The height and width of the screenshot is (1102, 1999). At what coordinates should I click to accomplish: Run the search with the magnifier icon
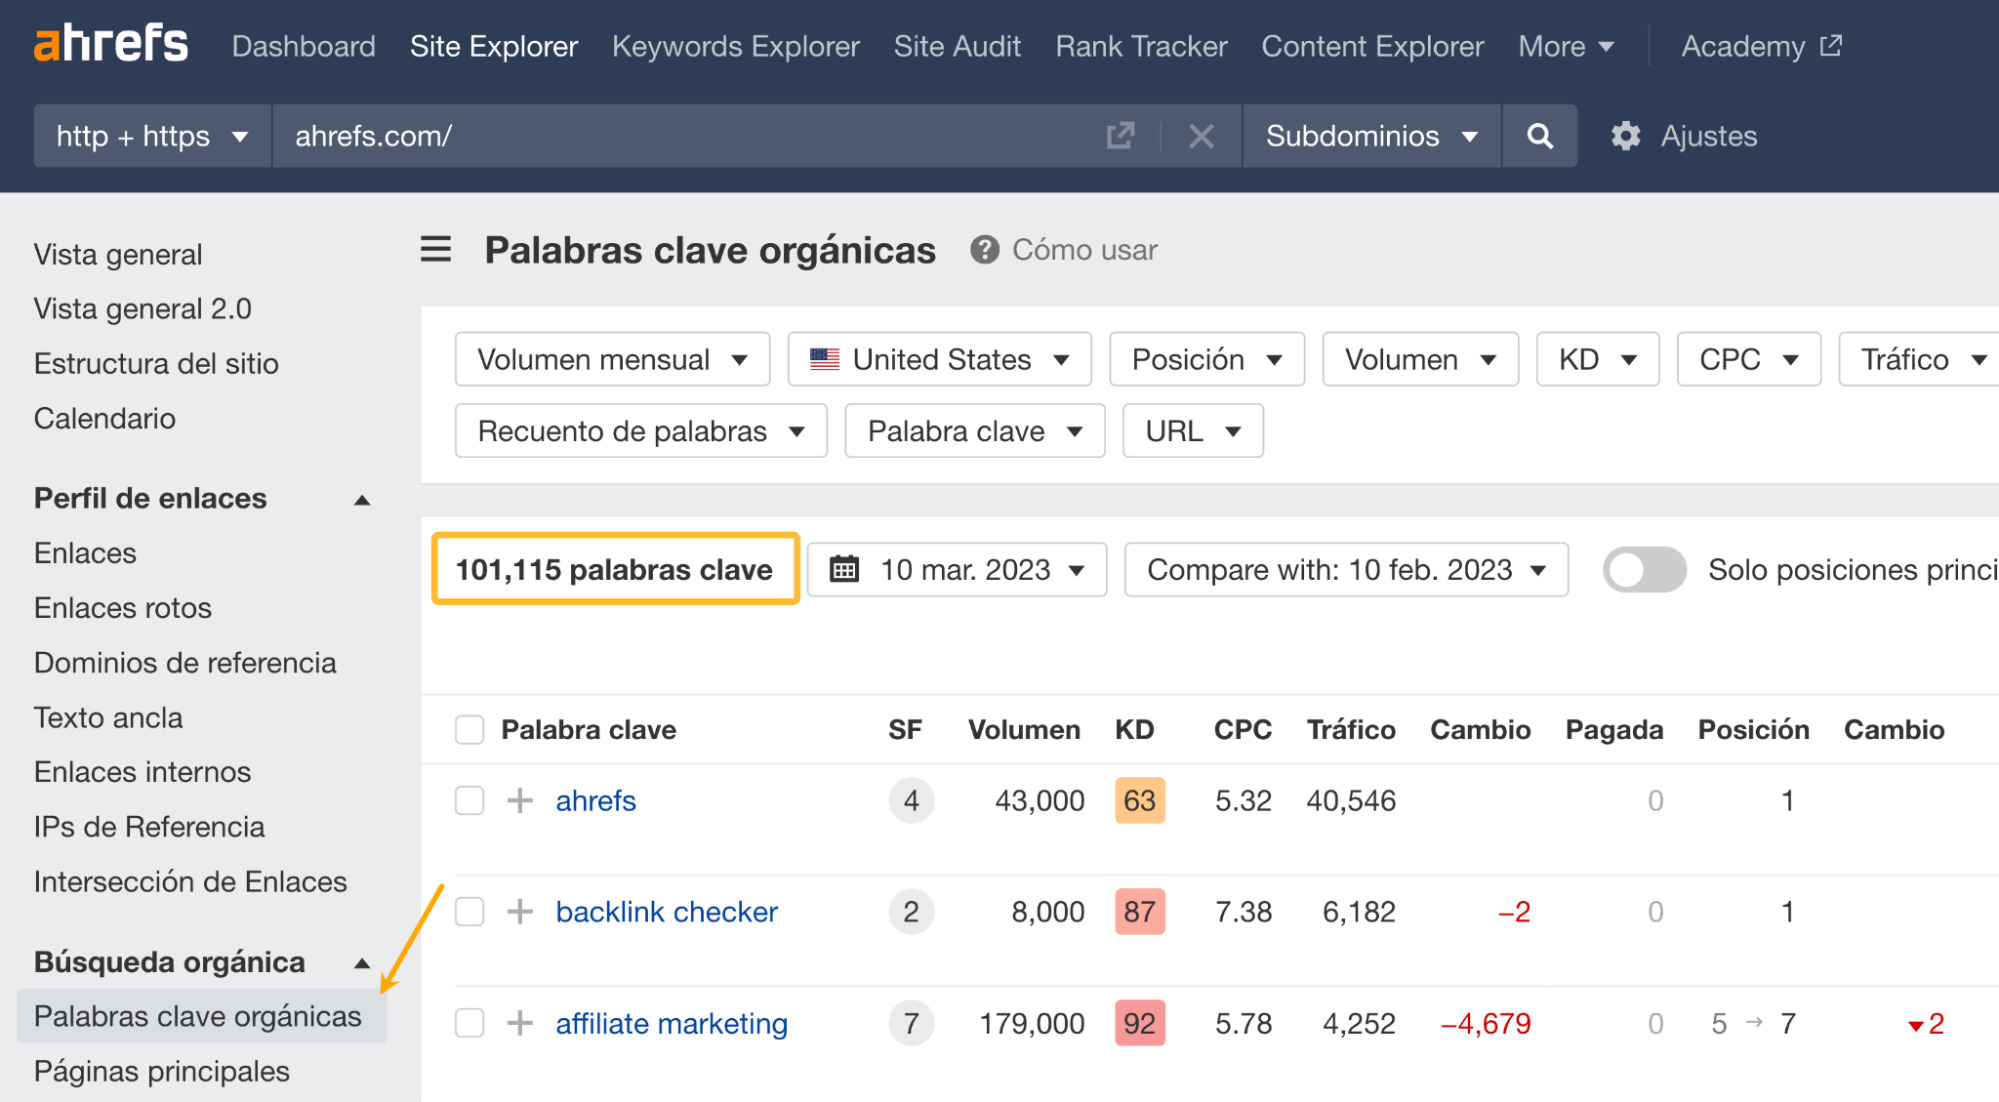coord(1539,136)
